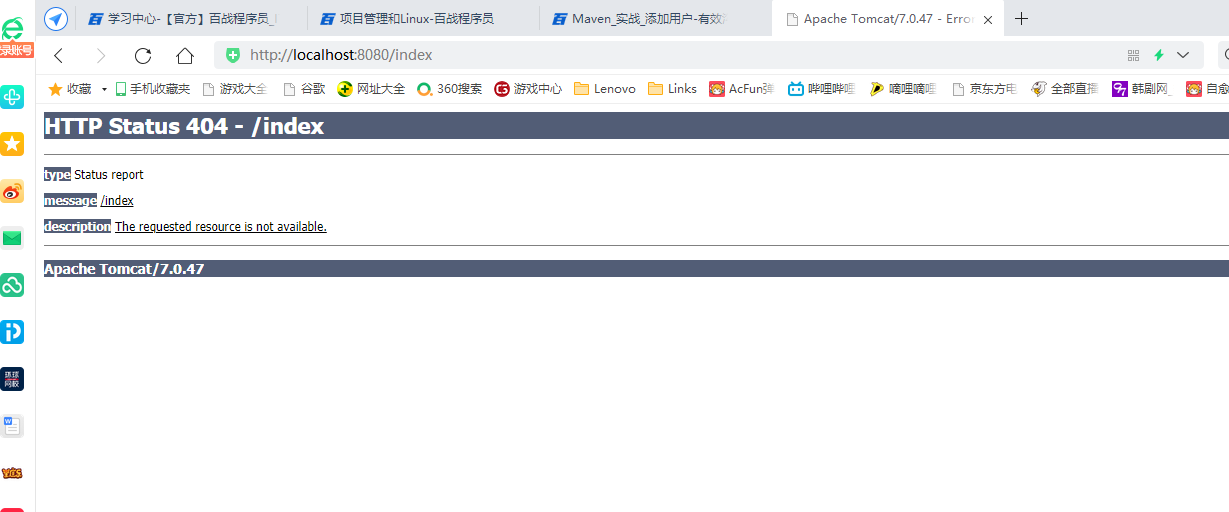Screen dimensions: 1229x512
Task: Open the green cloud sidebar icon
Action: coord(13,285)
